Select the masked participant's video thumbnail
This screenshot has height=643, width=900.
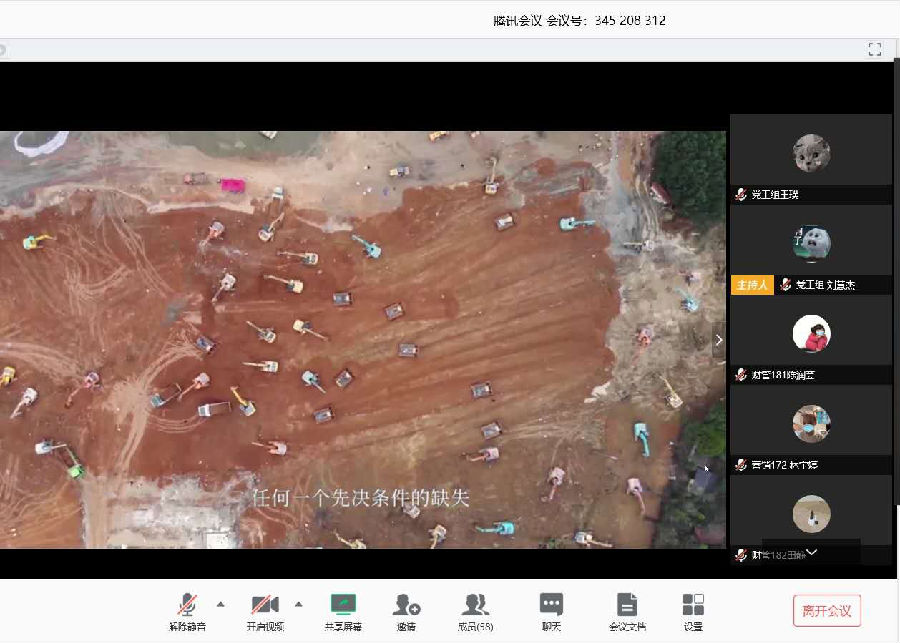811,331
